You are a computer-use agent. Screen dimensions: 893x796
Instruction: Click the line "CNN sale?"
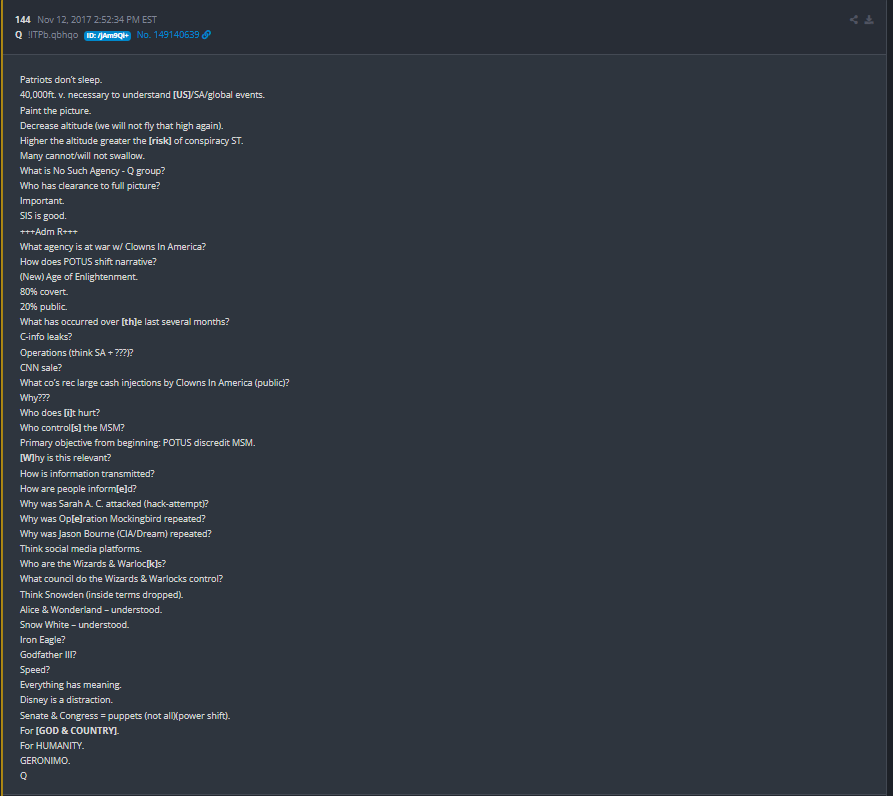pos(41,368)
